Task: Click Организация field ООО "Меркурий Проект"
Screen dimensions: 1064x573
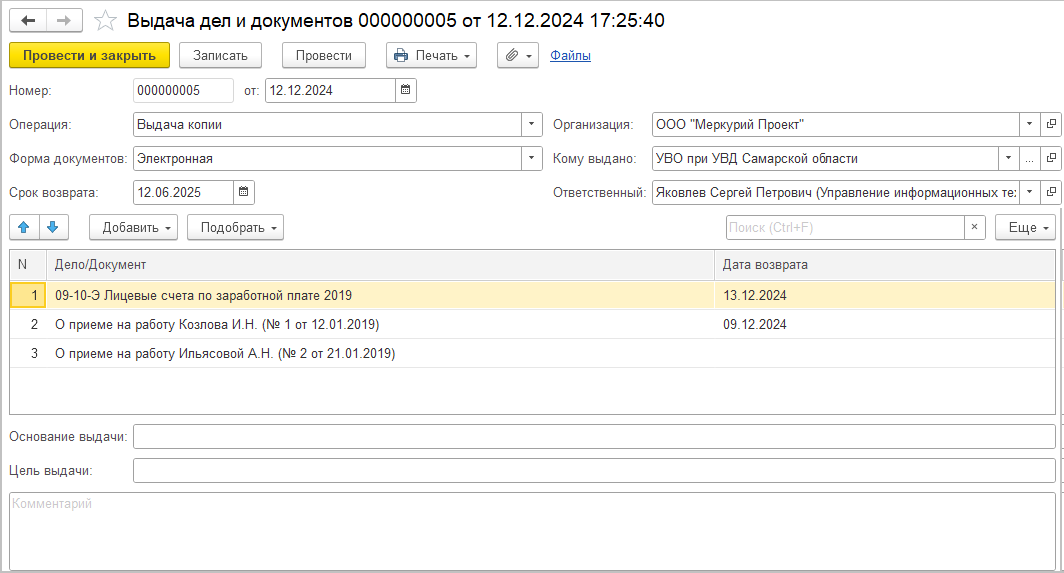Action: [x=836, y=124]
